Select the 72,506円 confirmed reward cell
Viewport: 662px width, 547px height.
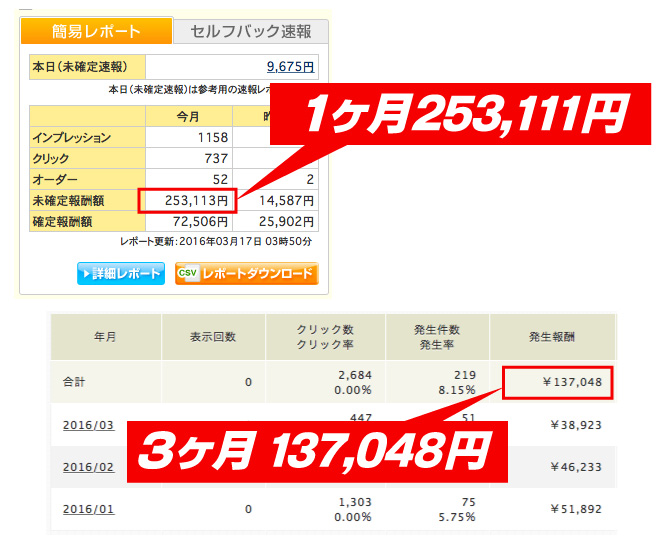pos(188,219)
